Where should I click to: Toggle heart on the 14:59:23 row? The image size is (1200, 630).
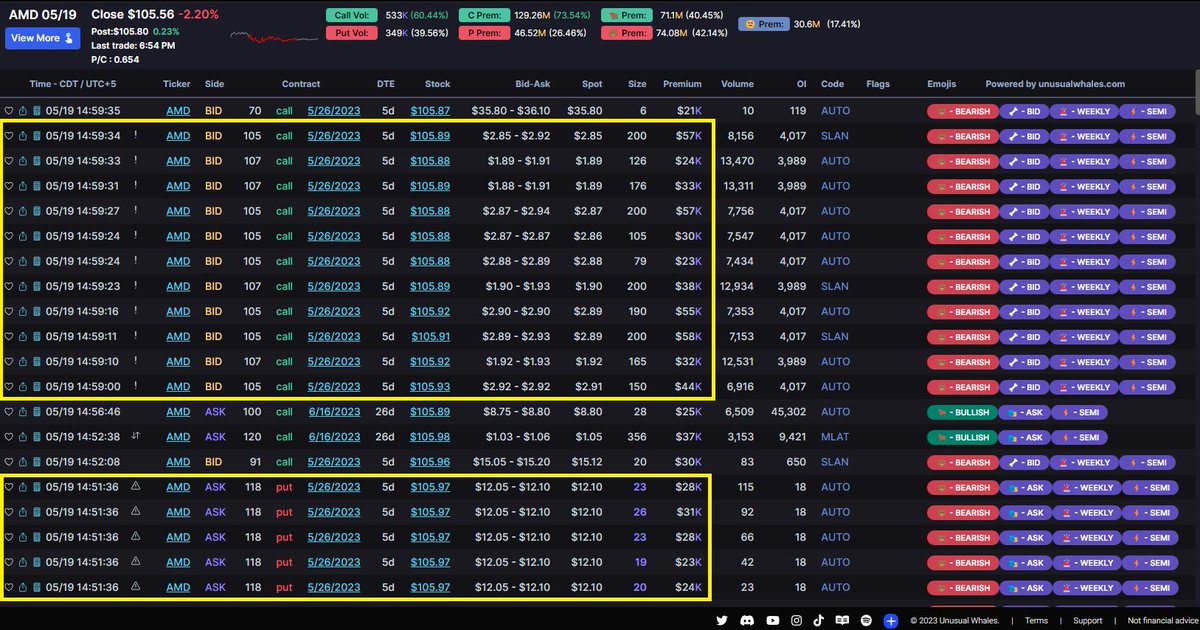coord(9,286)
